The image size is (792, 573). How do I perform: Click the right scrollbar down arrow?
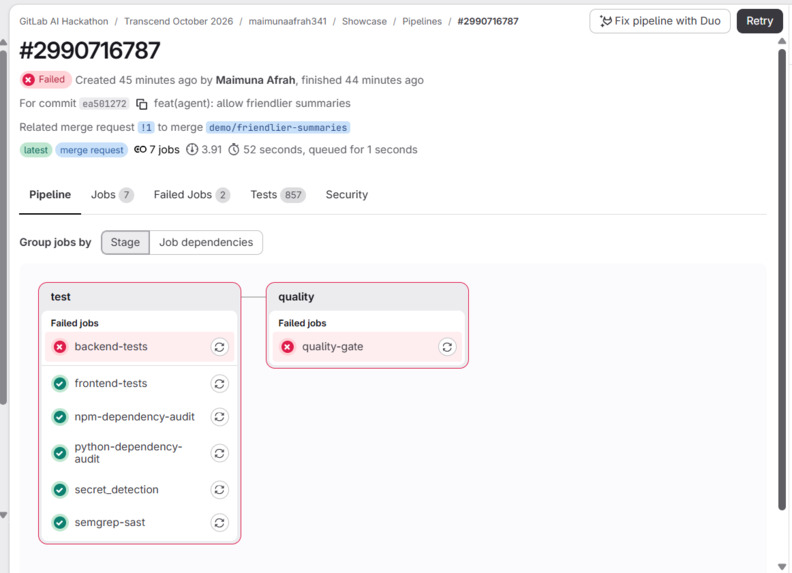click(x=782, y=567)
